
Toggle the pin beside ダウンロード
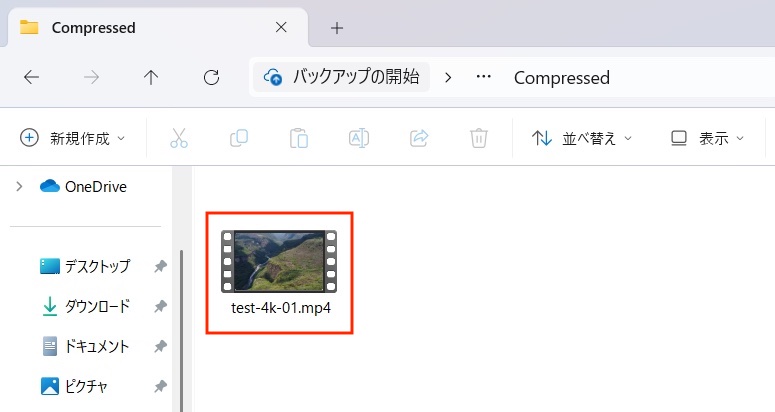tap(160, 307)
